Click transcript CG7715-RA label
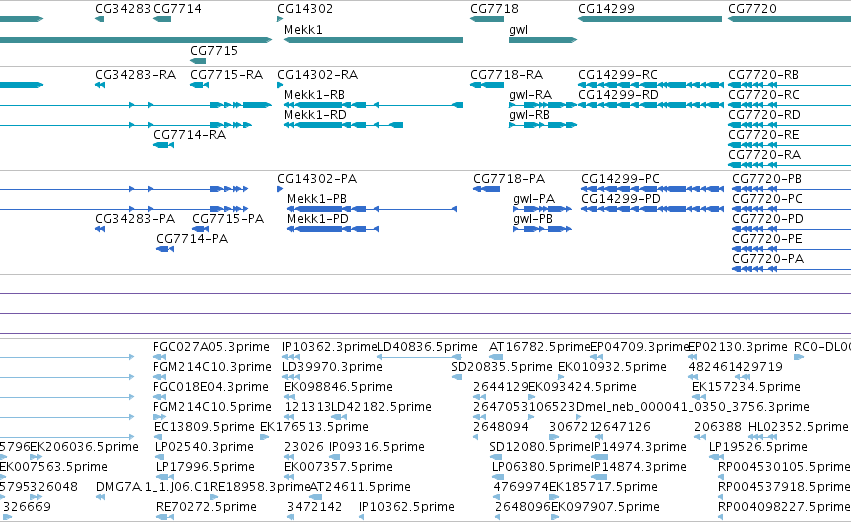 (226, 75)
